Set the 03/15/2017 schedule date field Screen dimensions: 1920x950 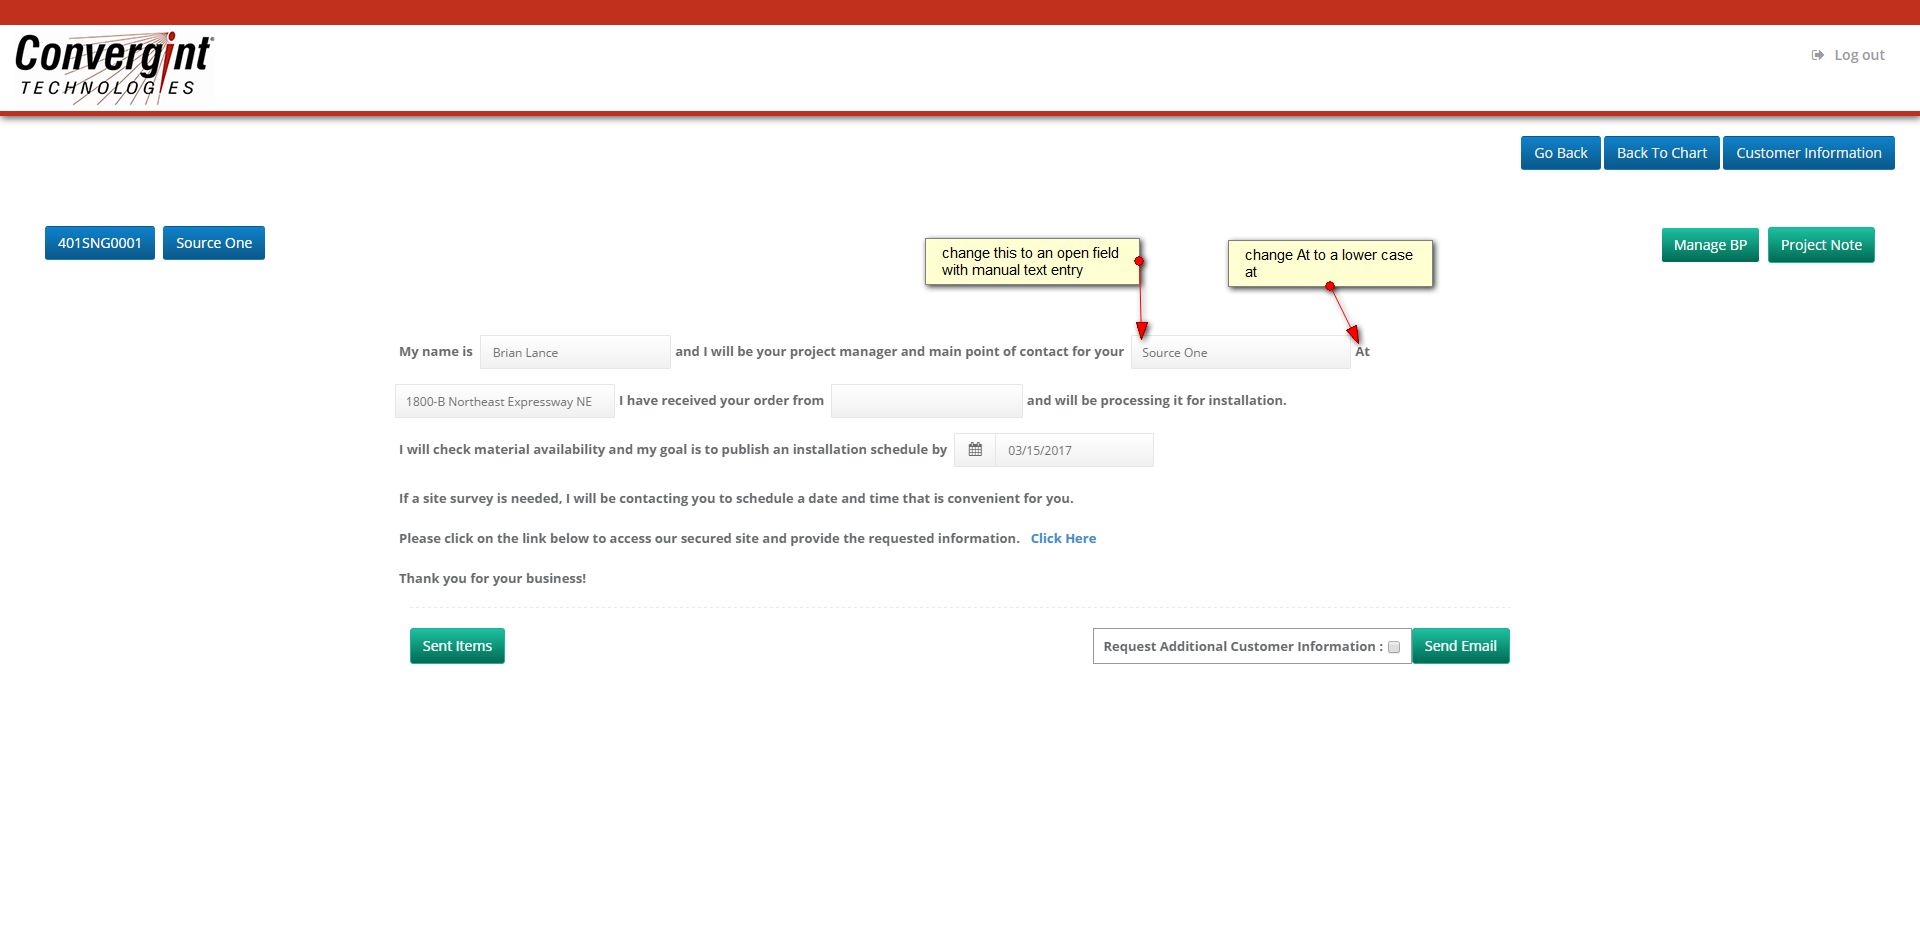[1074, 450]
